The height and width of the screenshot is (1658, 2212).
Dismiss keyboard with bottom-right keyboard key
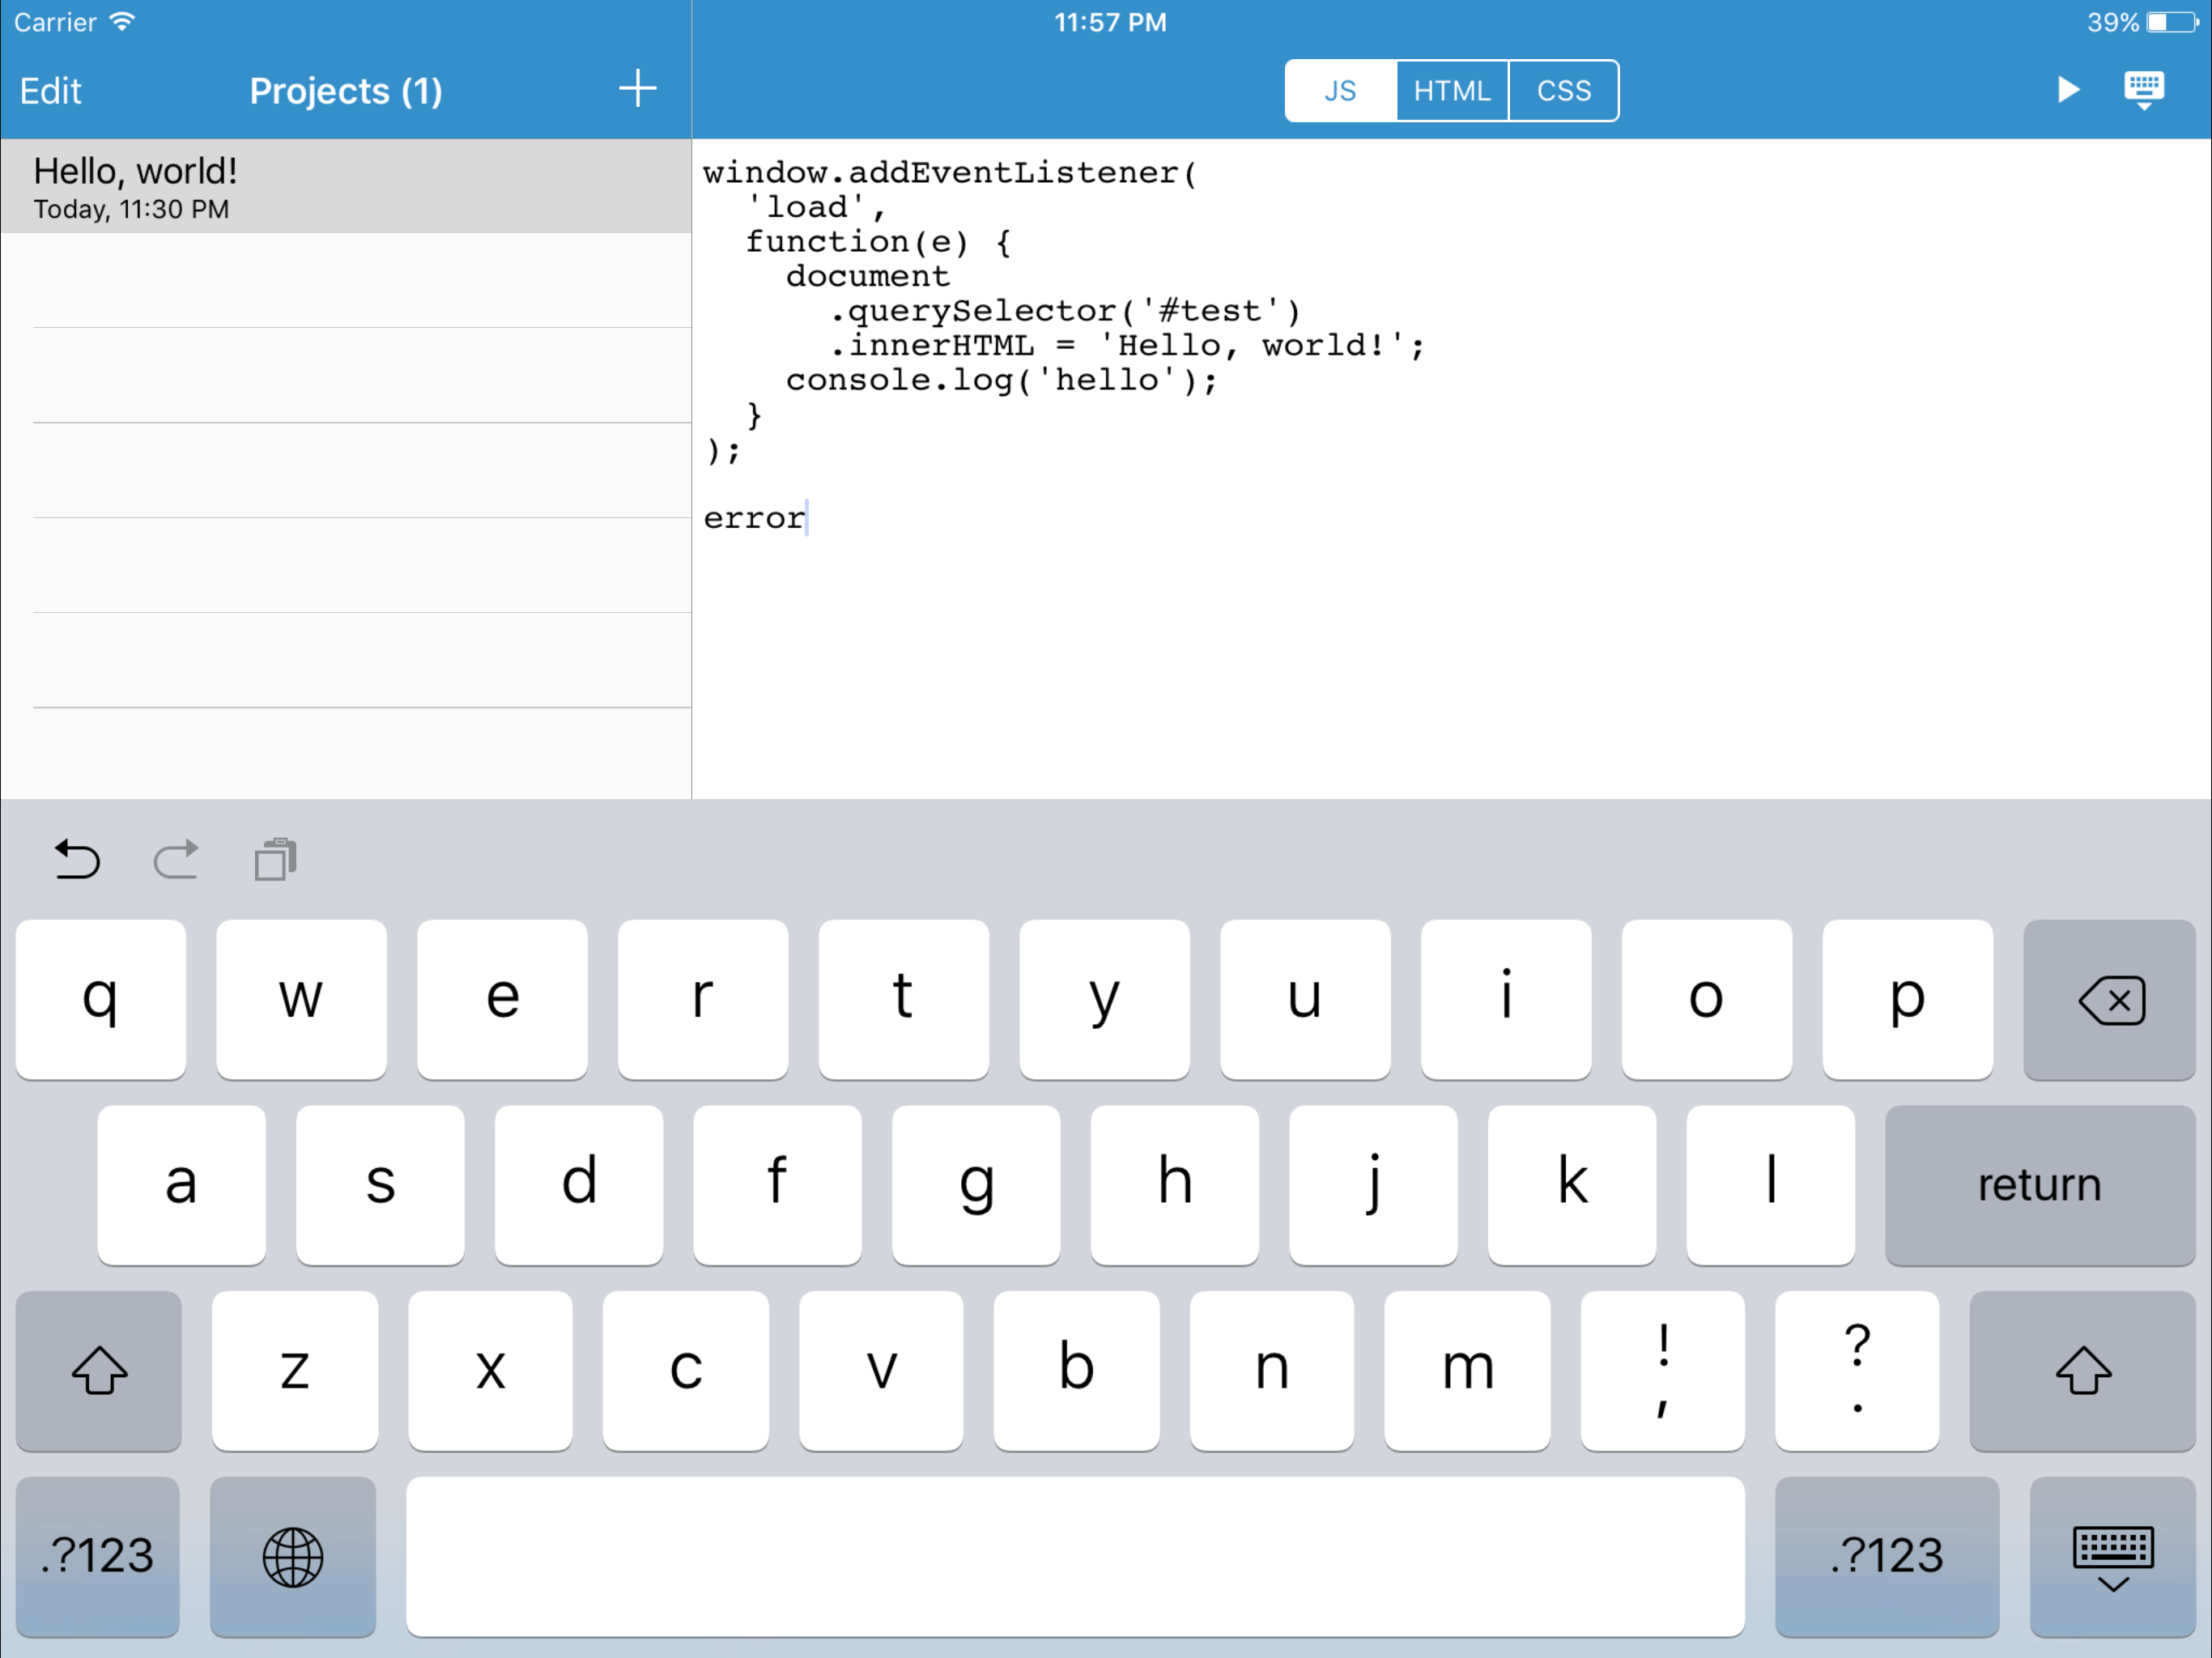click(x=2112, y=1556)
